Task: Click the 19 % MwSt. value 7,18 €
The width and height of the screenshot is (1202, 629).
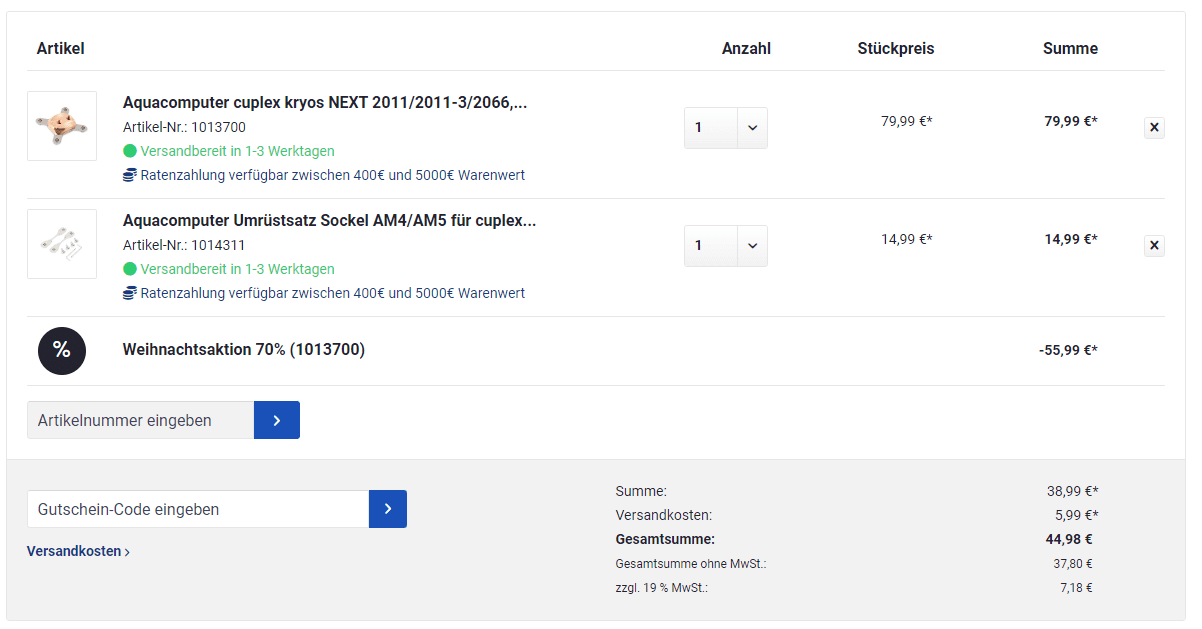Action: [1076, 588]
